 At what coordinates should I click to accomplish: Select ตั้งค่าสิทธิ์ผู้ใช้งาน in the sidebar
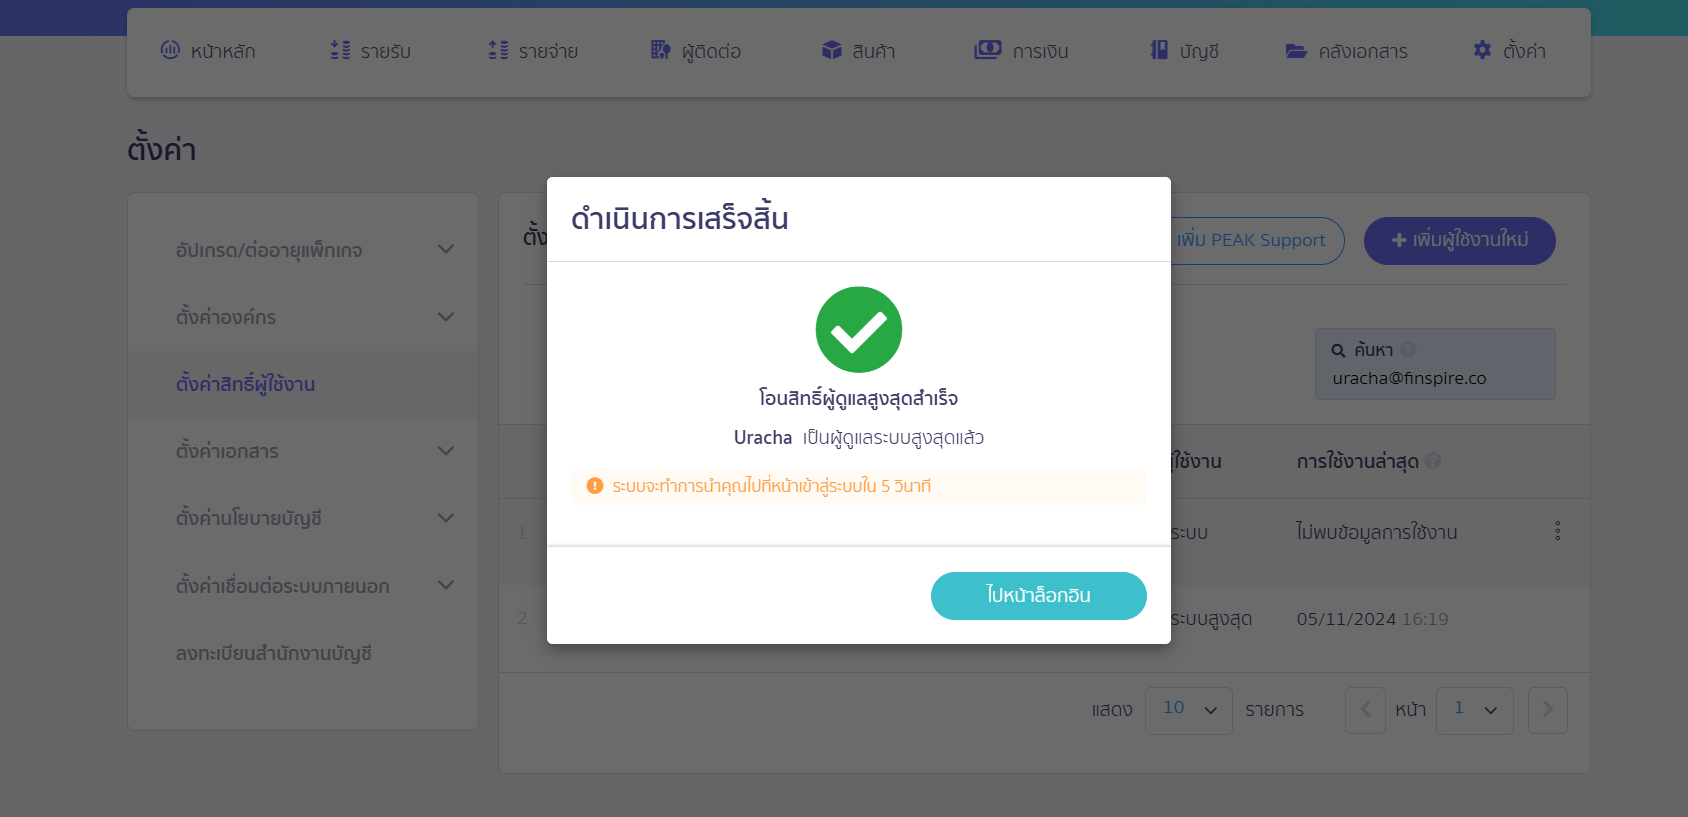246,384
